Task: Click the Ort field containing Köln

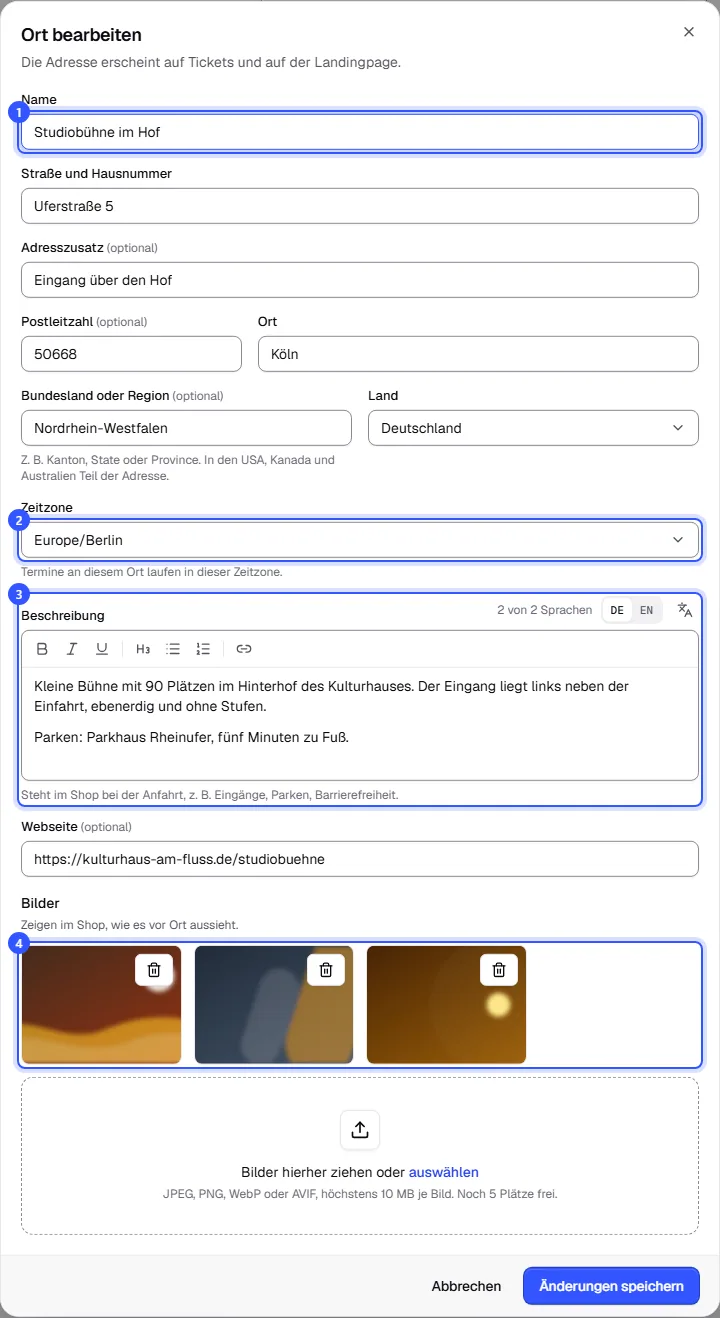Action: pos(478,354)
